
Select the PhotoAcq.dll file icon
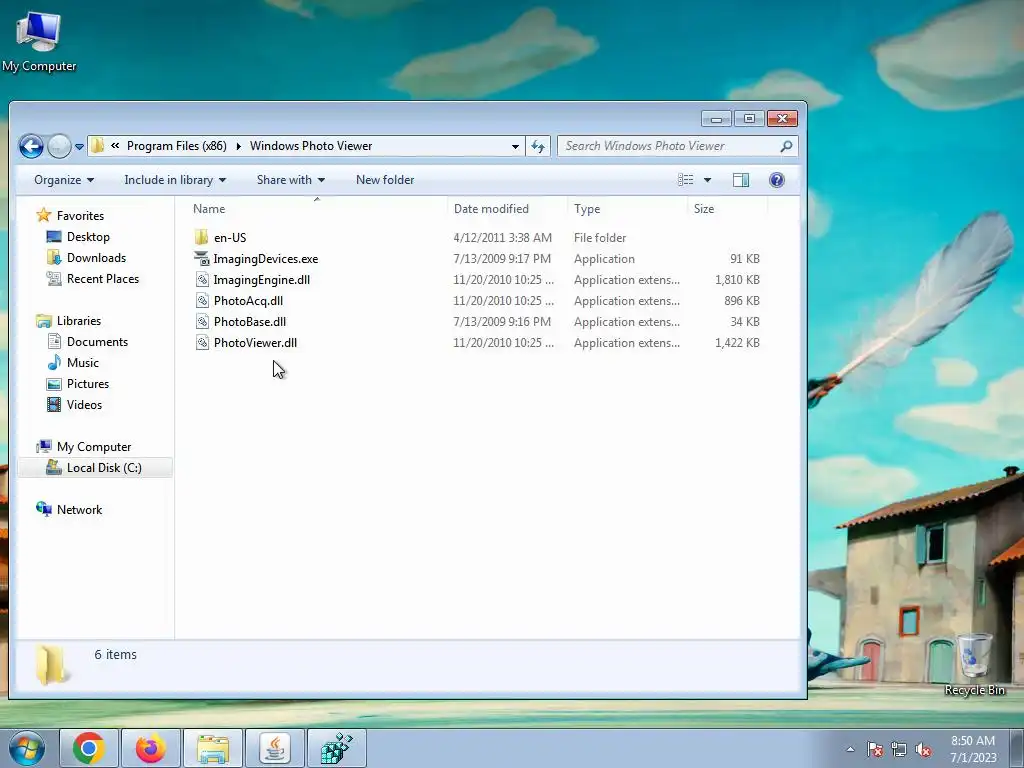202,301
